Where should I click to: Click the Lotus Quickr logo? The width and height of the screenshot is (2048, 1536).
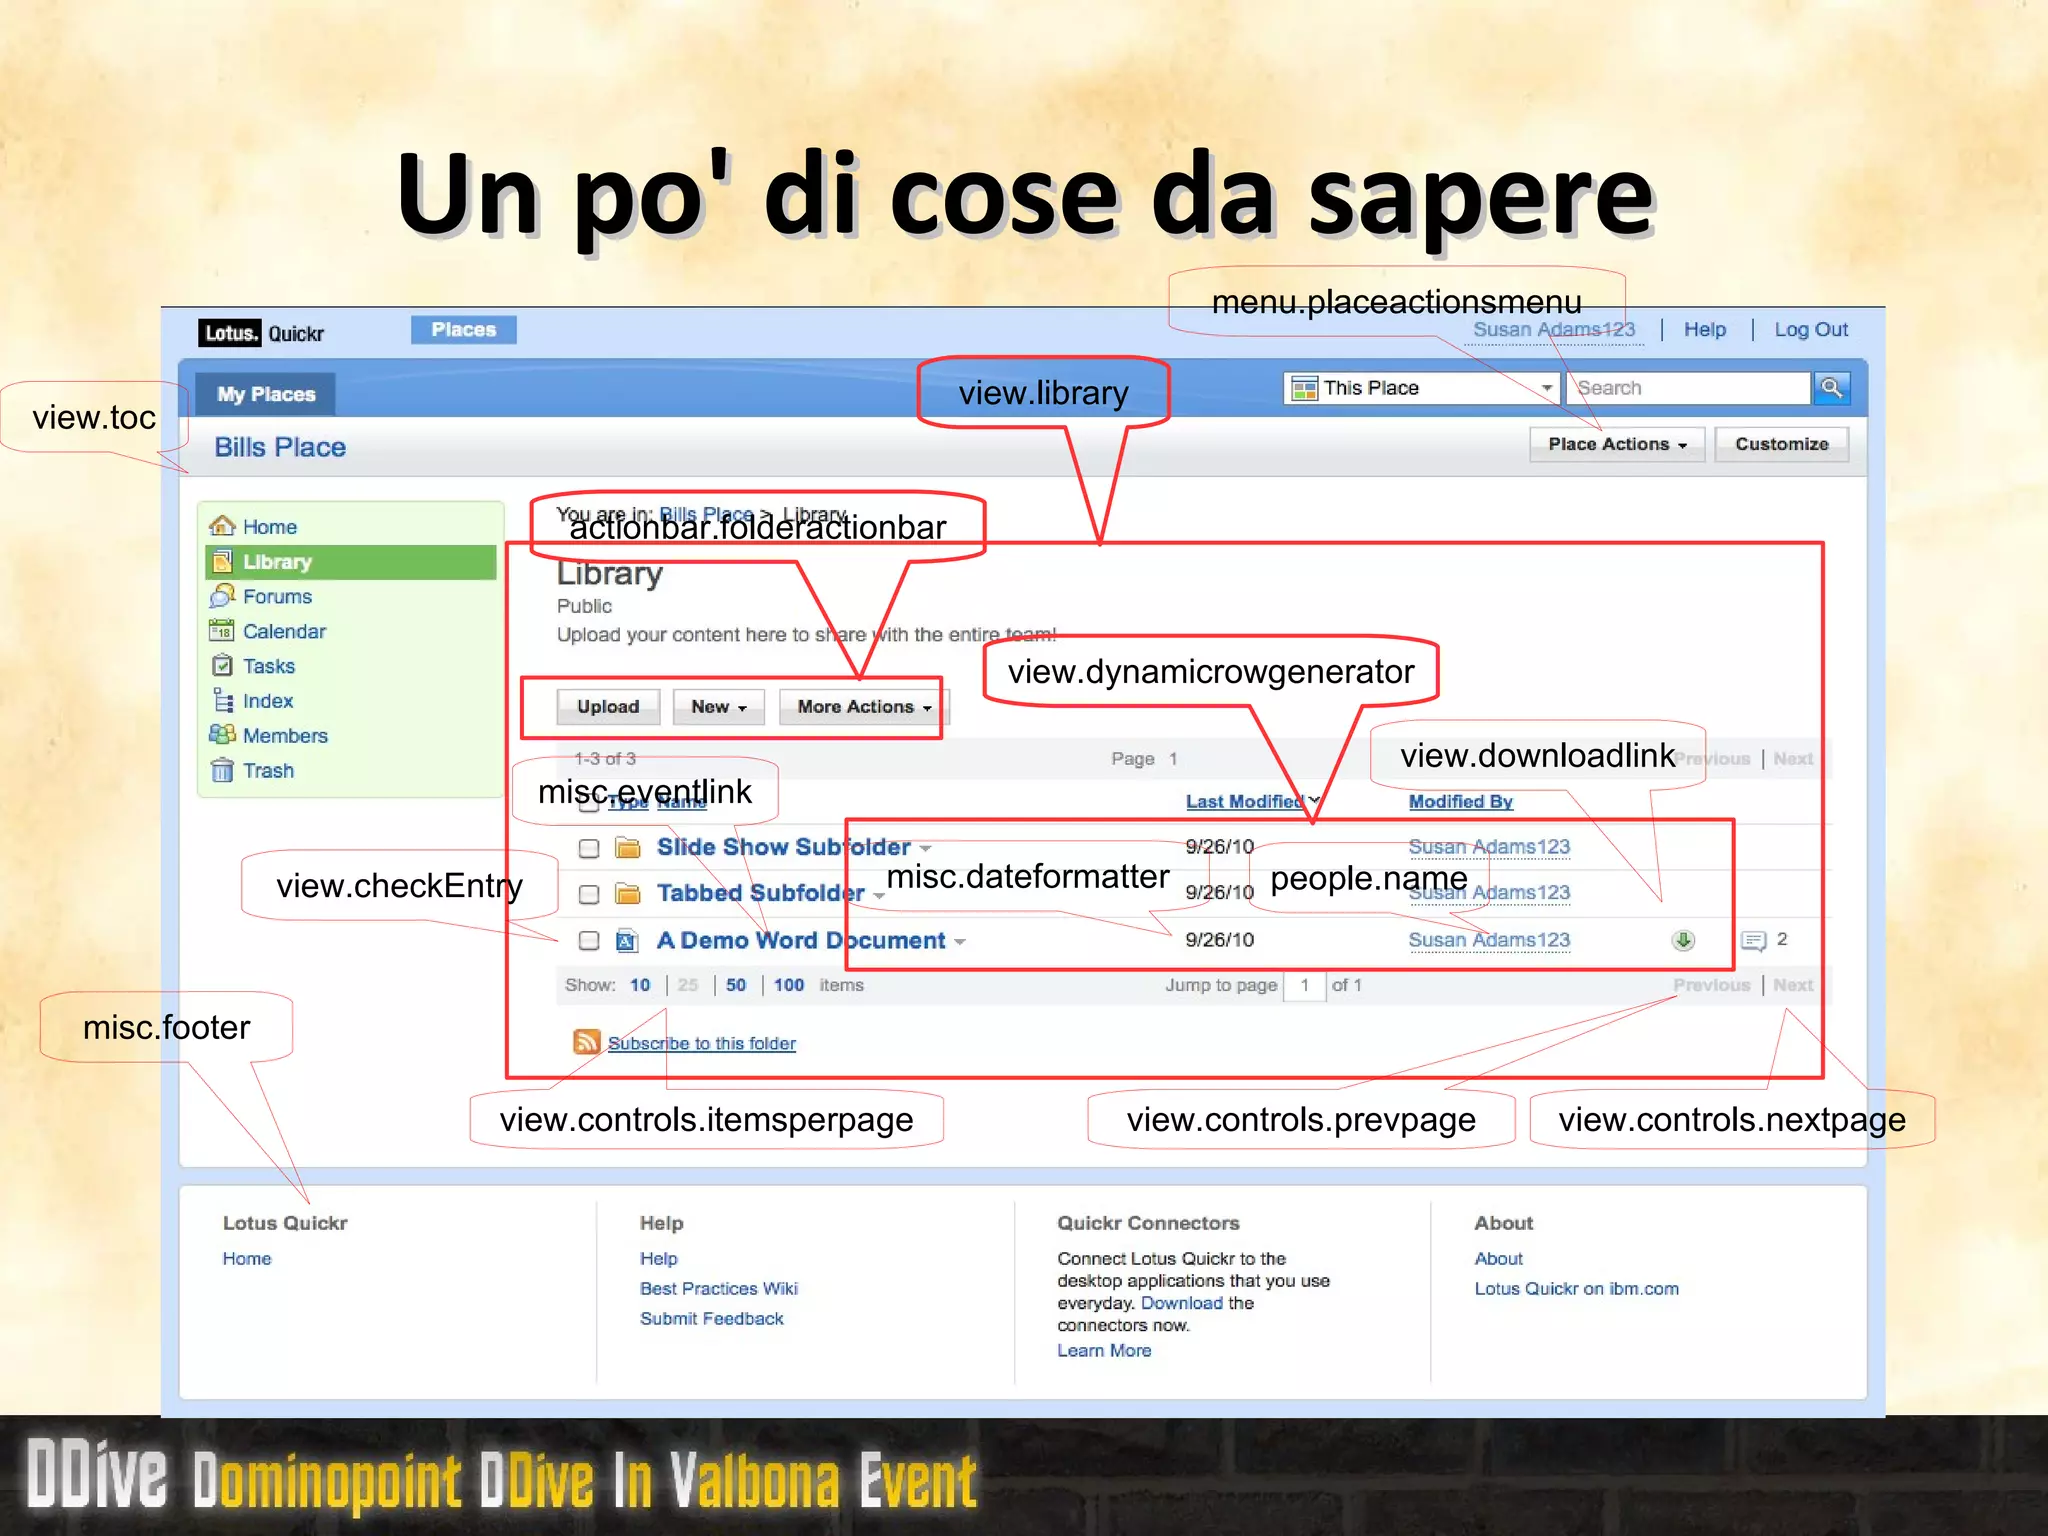pyautogui.click(x=263, y=333)
